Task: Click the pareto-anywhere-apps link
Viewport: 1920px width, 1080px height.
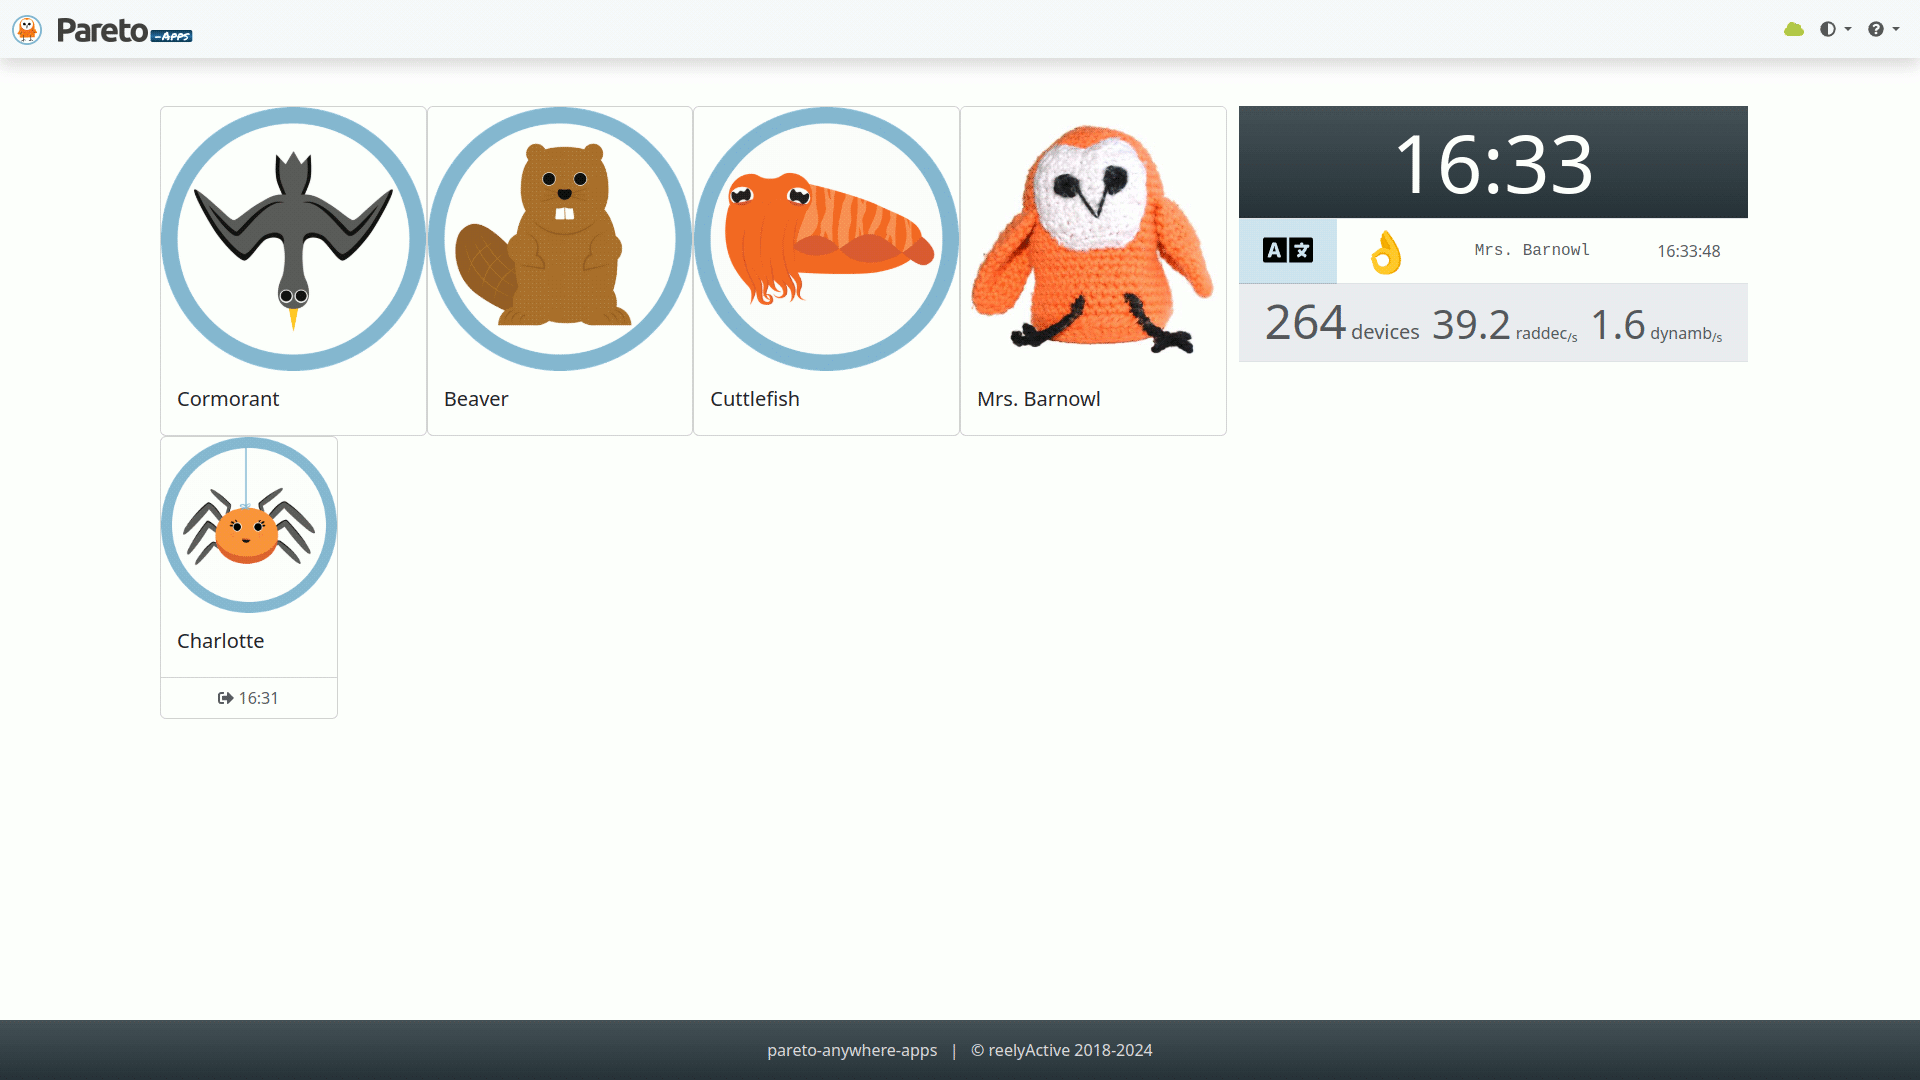Action: tap(852, 1050)
